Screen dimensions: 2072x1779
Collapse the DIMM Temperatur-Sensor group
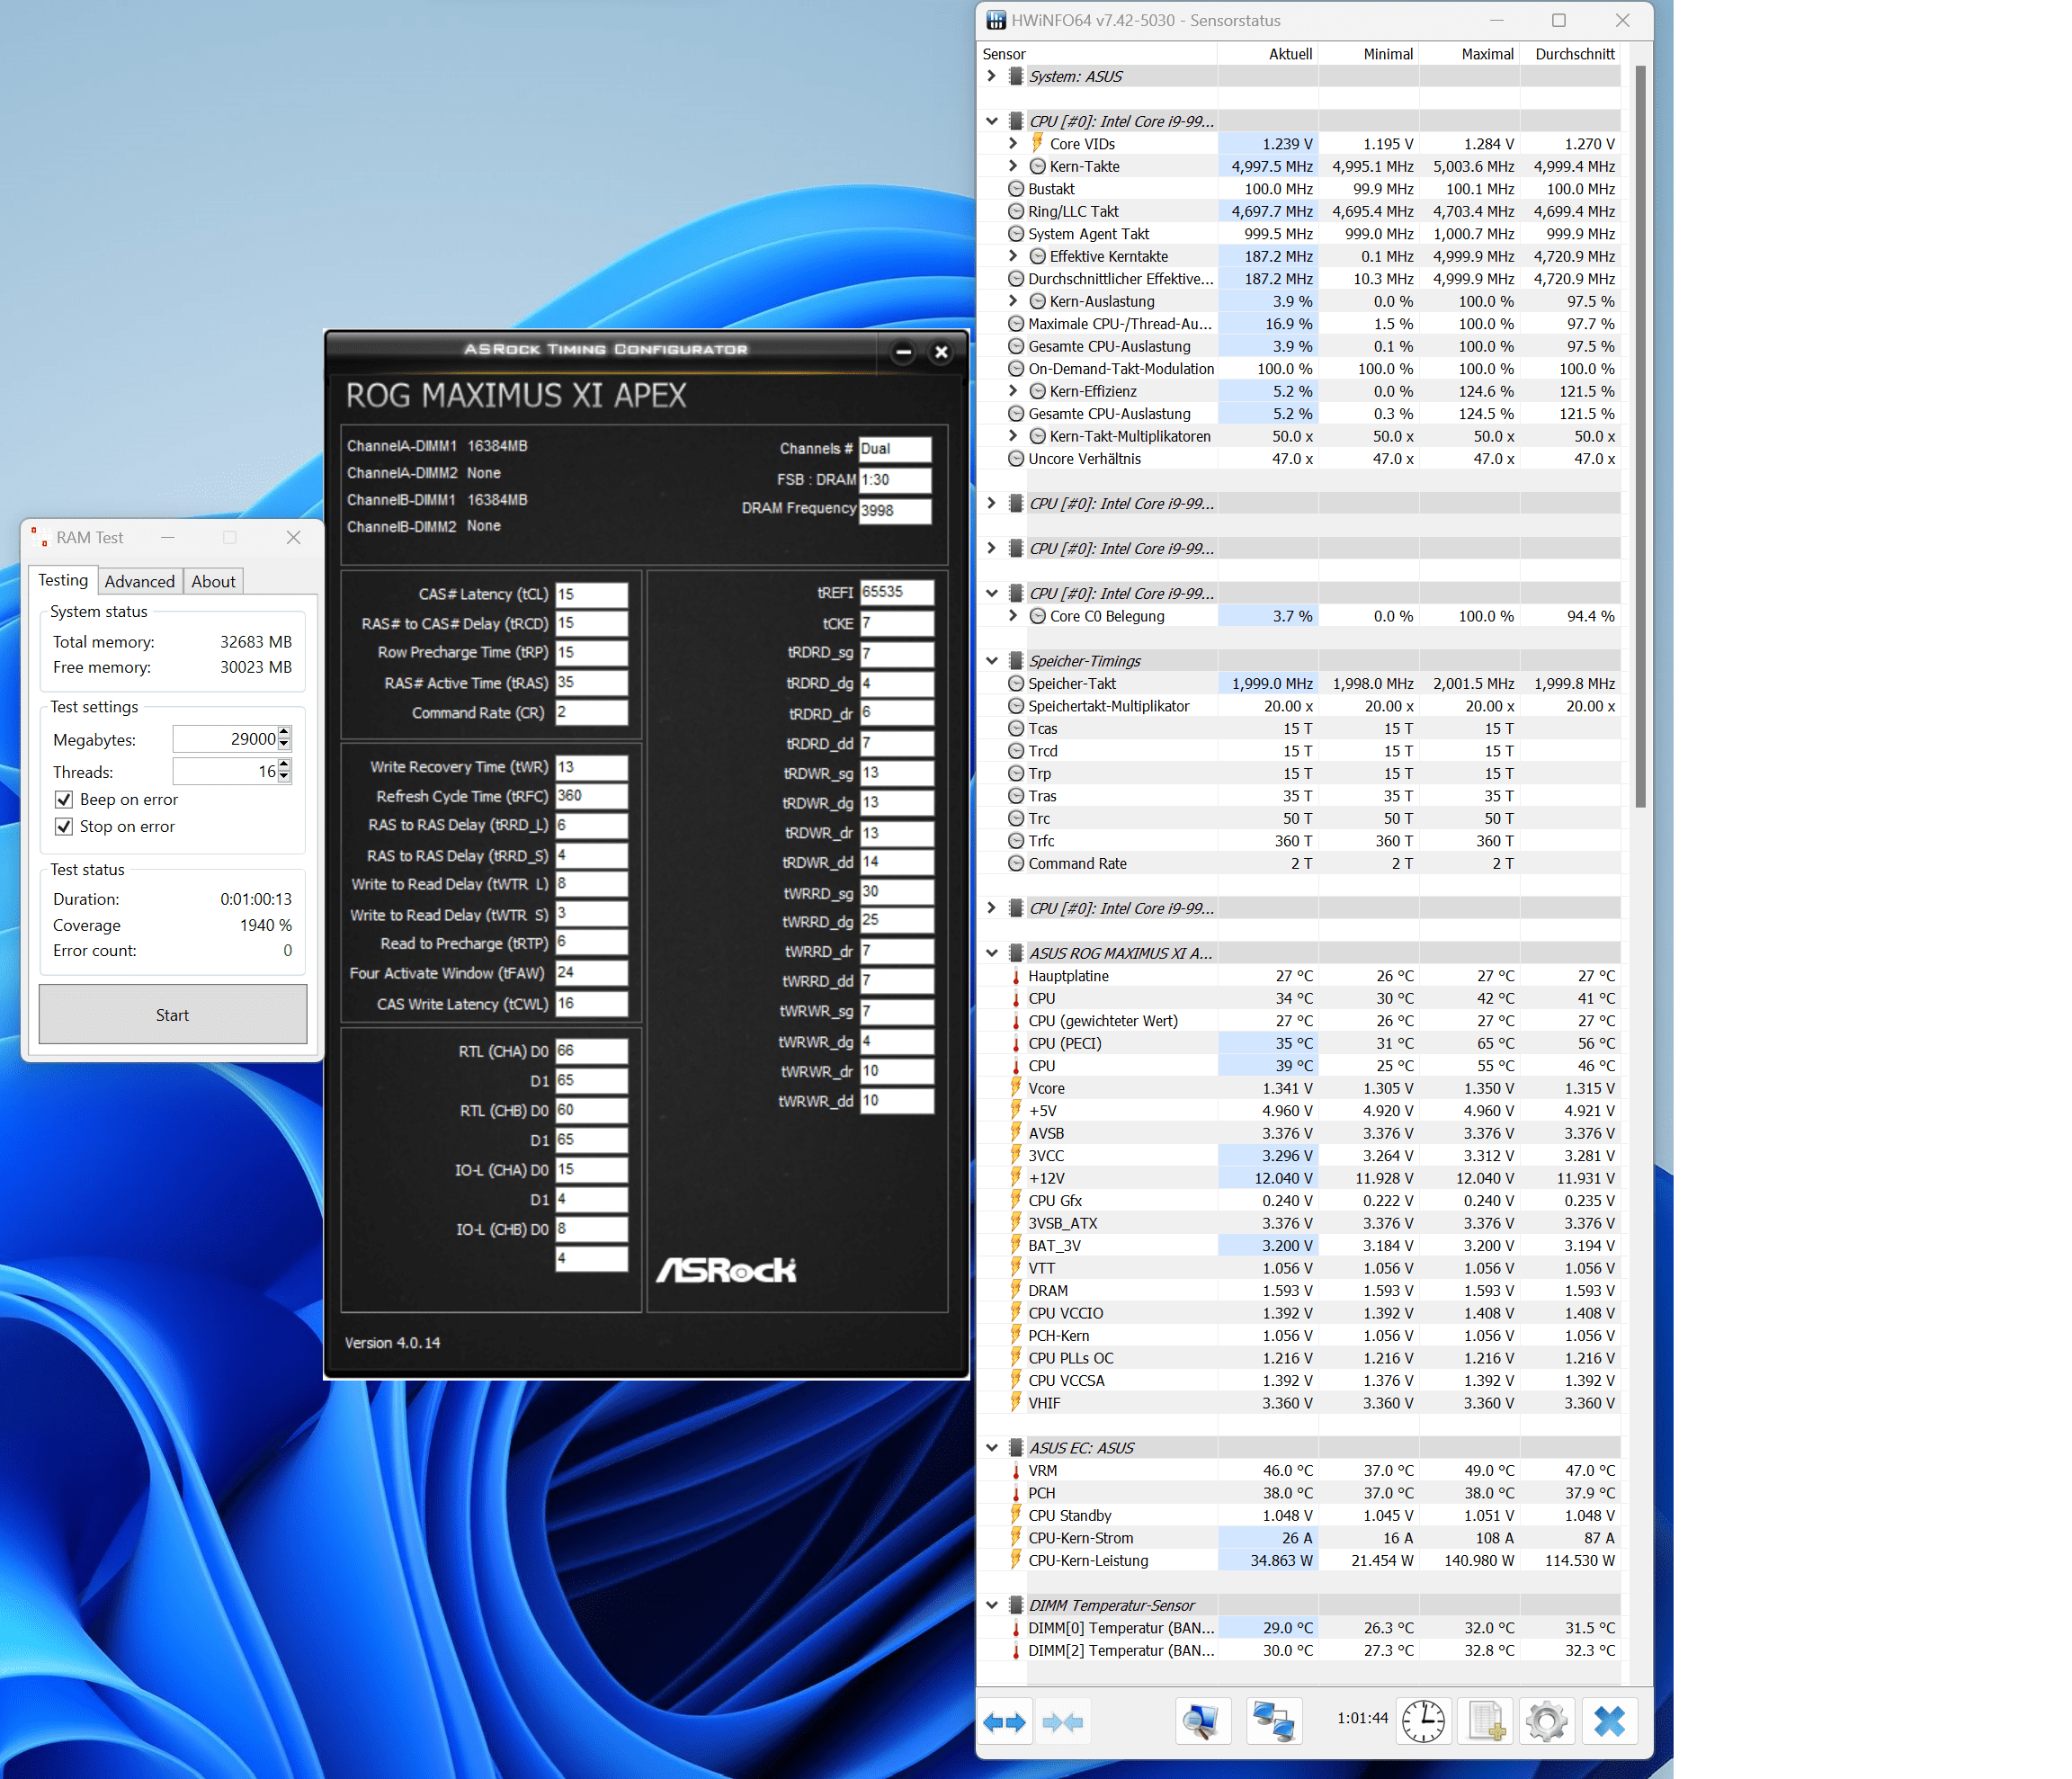tap(991, 1605)
